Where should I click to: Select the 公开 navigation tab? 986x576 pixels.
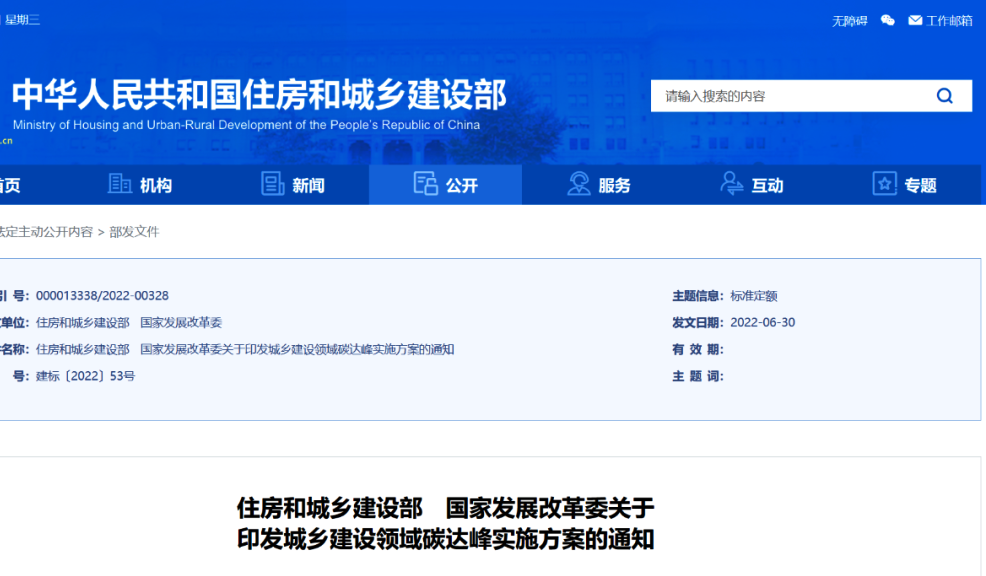coord(445,184)
